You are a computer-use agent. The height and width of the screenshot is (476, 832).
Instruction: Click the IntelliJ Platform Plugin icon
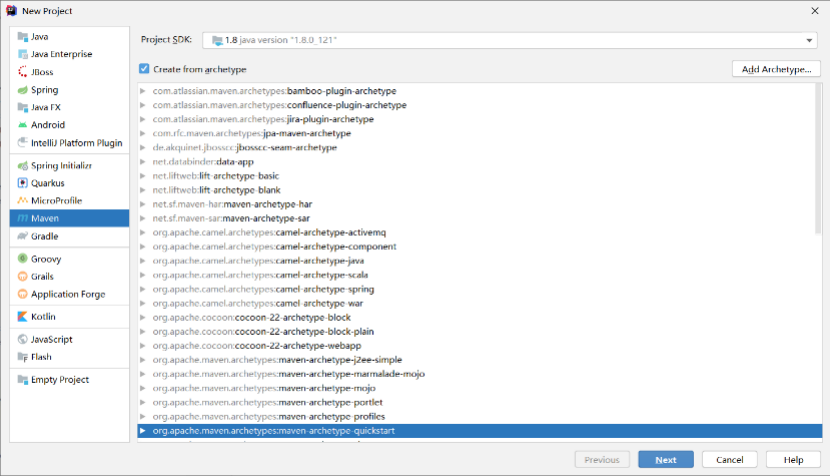[x=22, y=143]
